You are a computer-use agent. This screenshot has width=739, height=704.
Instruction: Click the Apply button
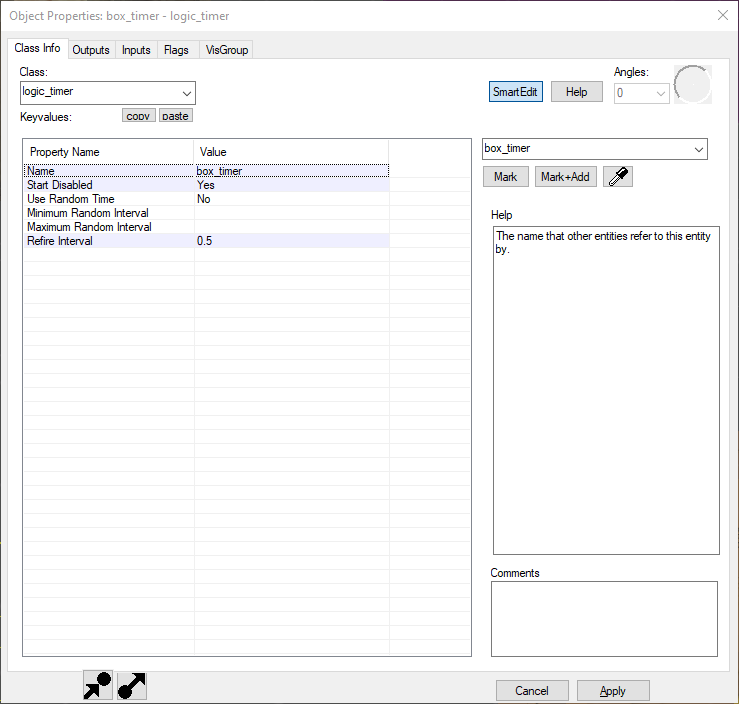pyautogui.click(x=613, y=691)
